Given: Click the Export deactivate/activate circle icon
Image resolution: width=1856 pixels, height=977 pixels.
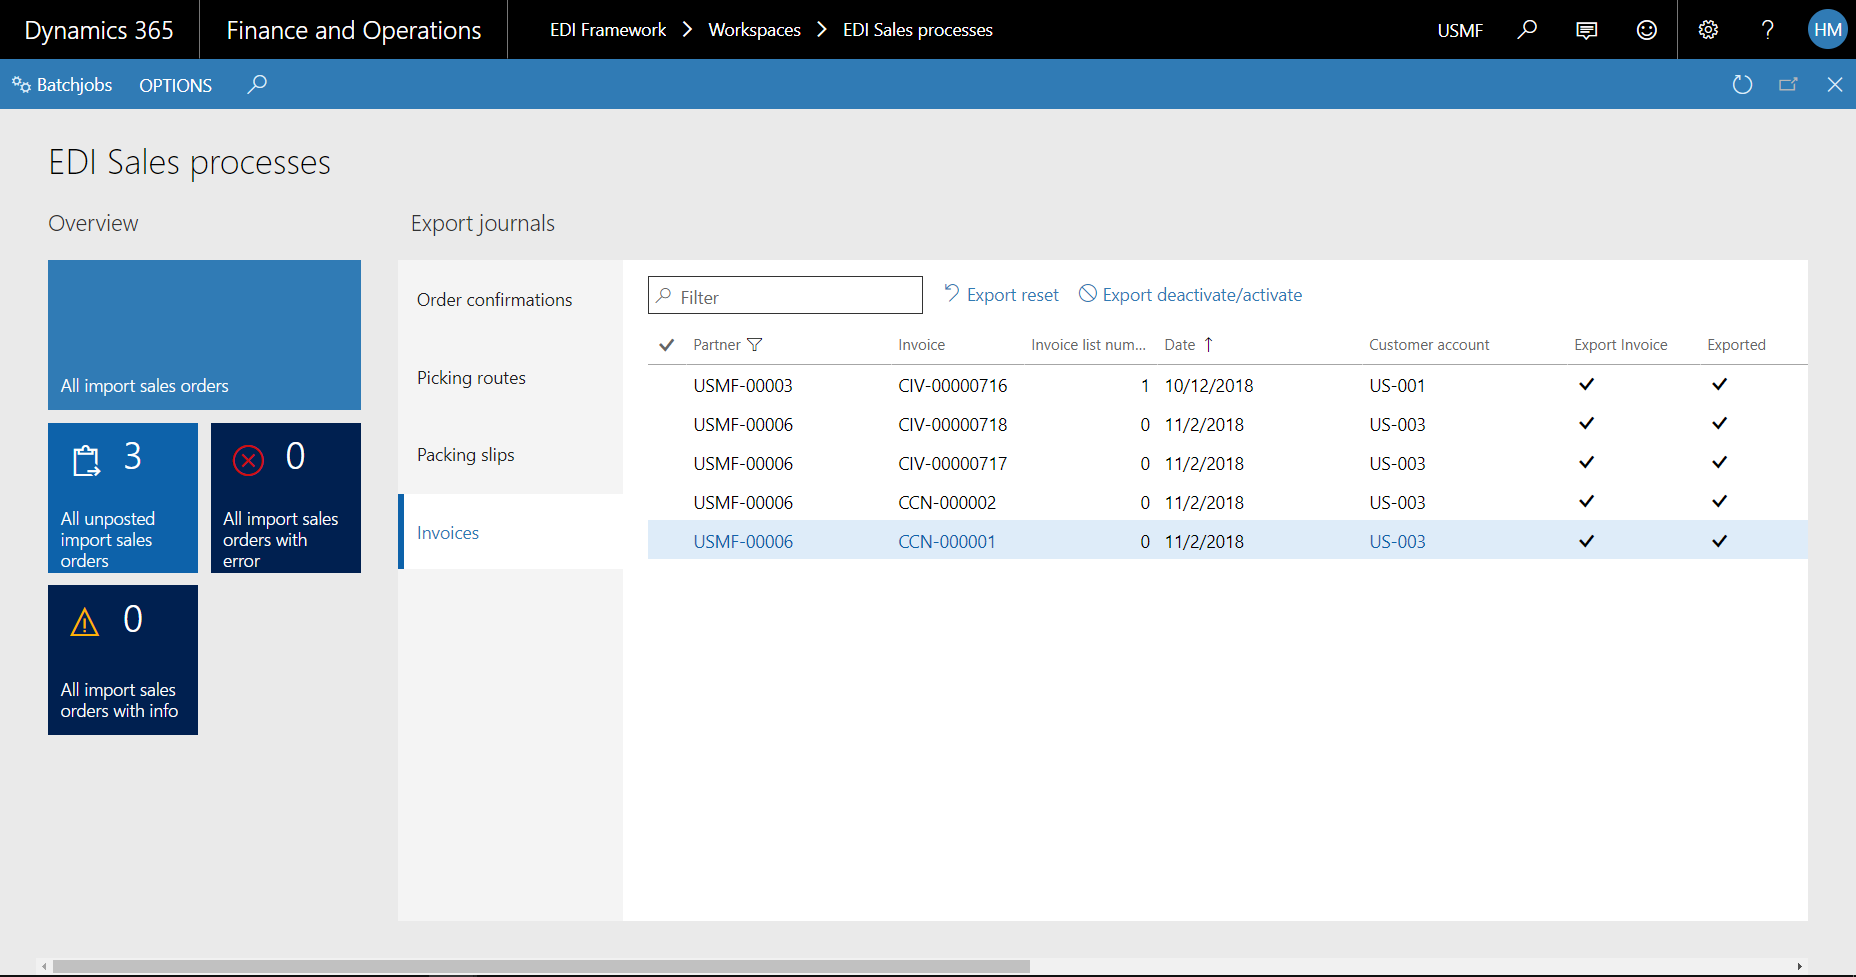Looking at the screenshot, I should tap(1088, 293).
